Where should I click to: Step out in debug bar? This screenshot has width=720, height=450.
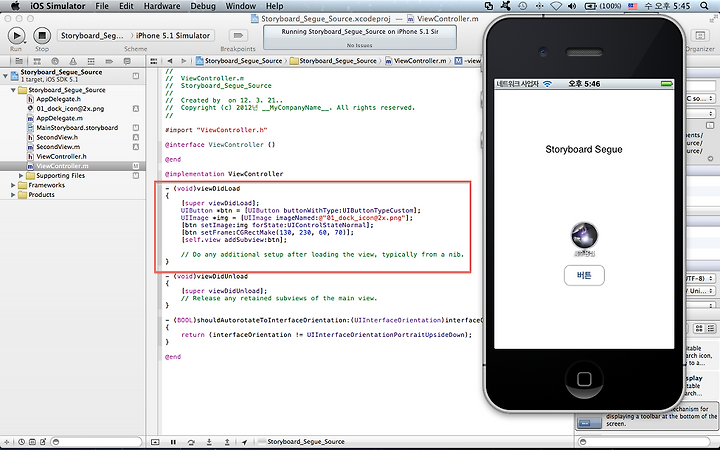click(227, 442)
